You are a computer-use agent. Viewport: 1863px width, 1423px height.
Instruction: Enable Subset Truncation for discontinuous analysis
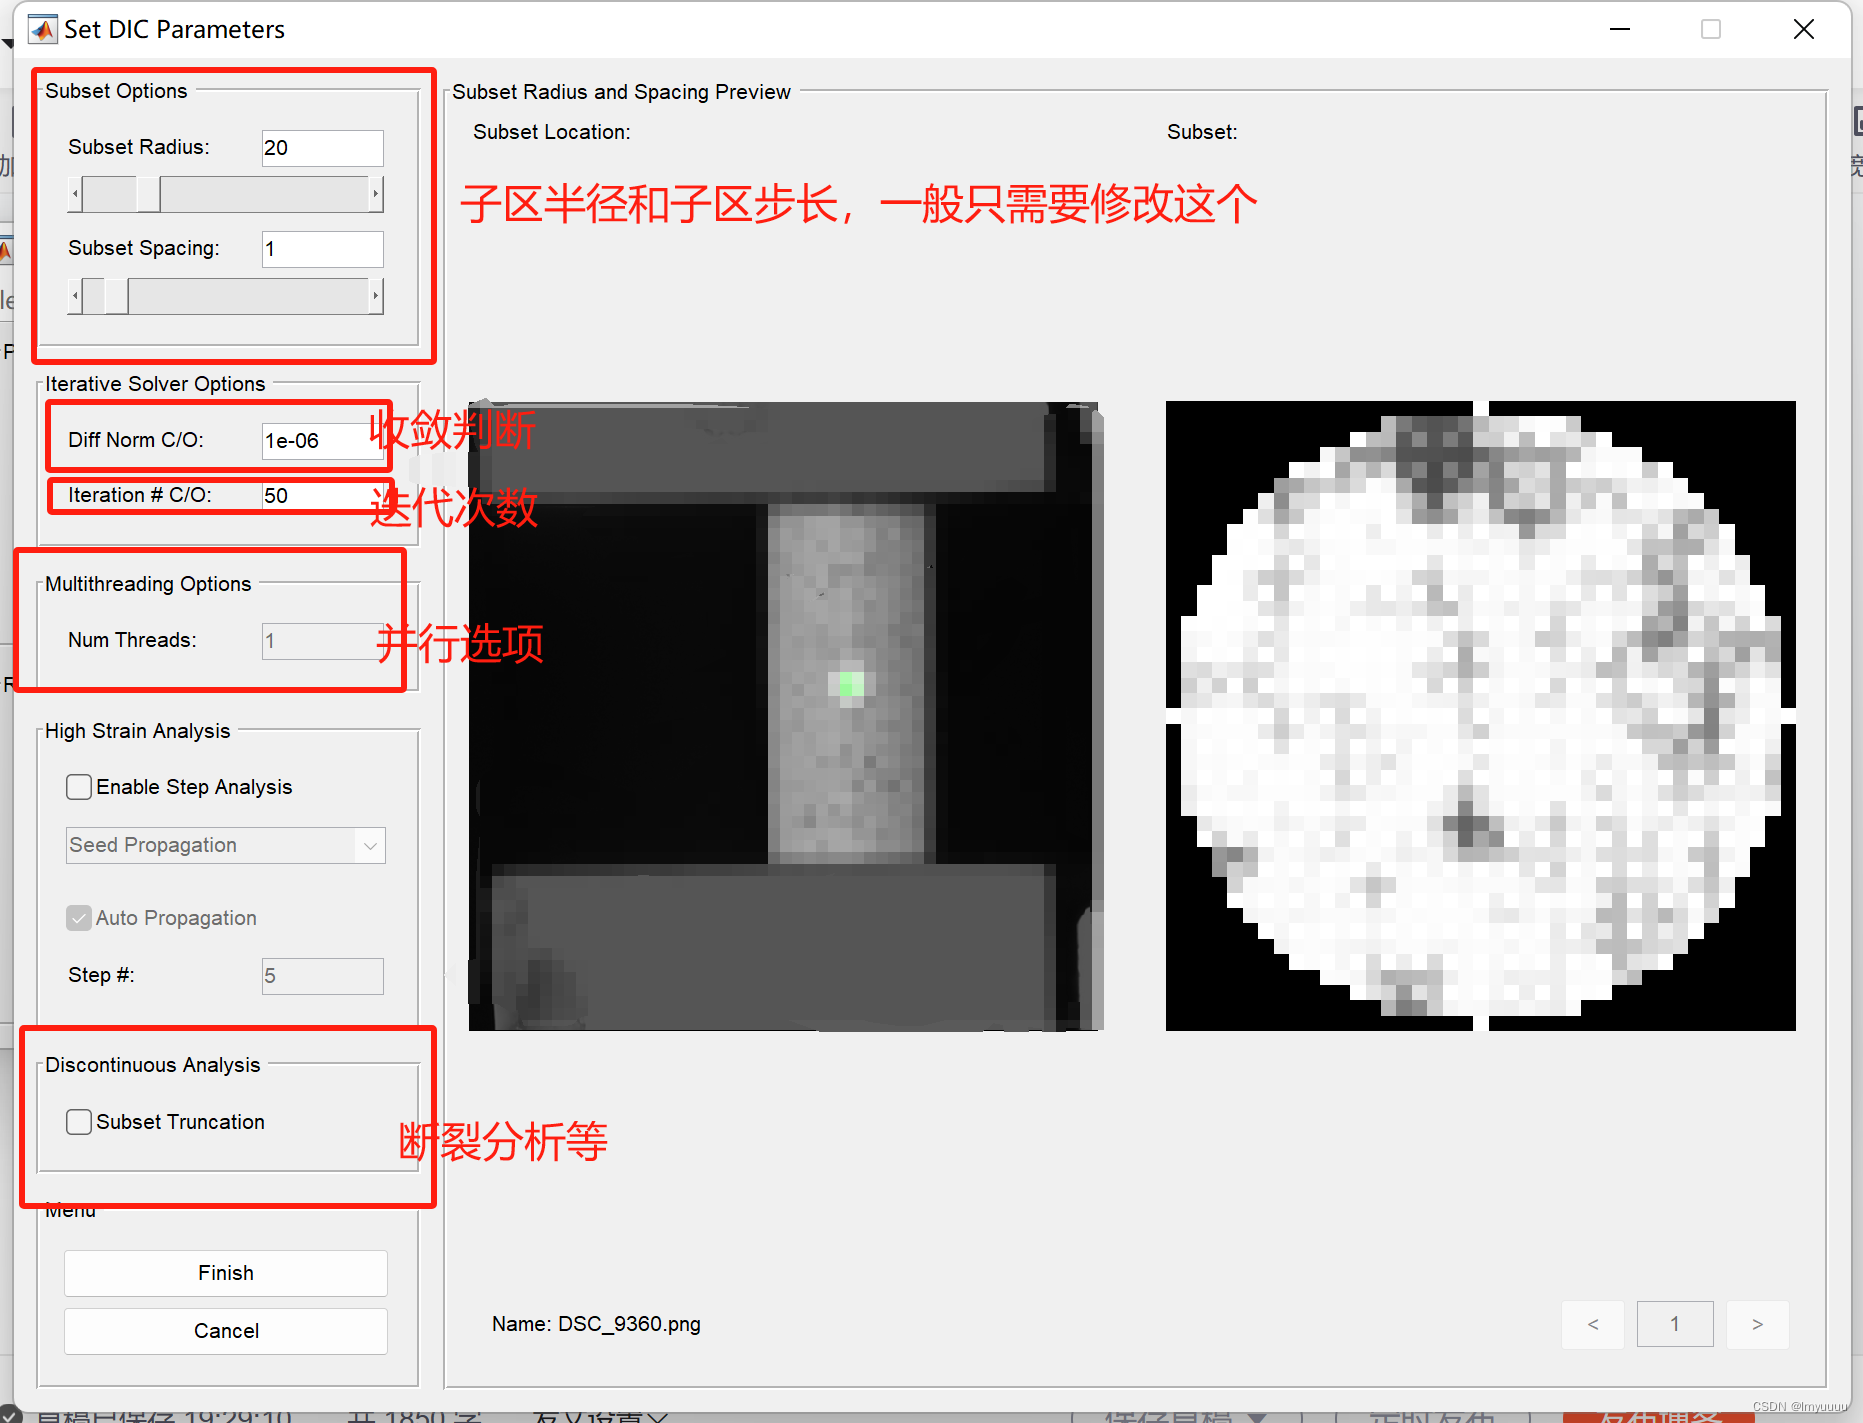78,1121
